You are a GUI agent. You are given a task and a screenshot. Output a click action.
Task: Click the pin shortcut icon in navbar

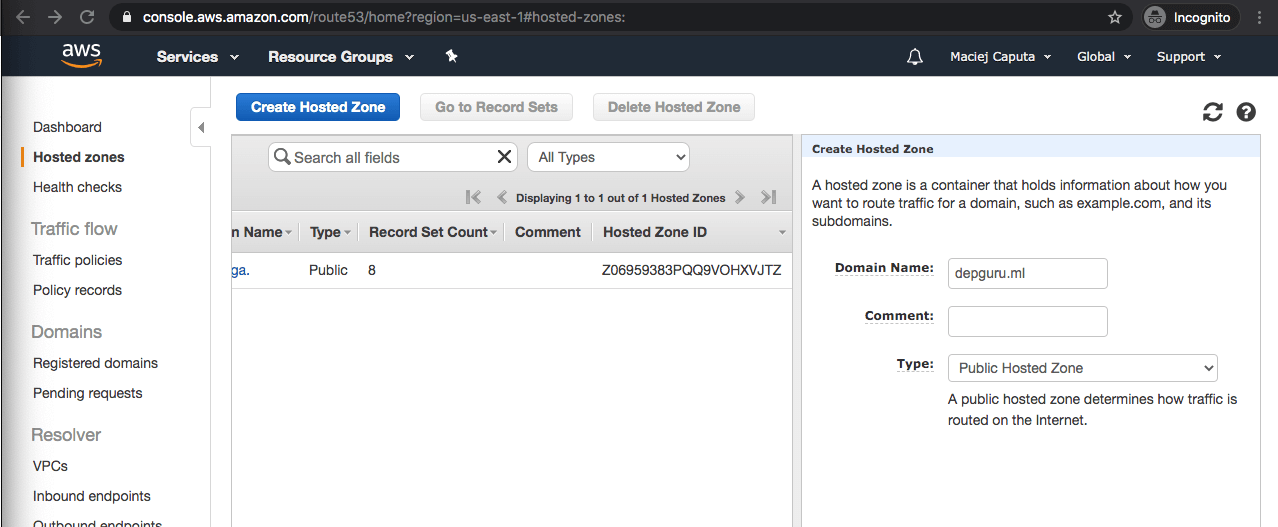451,57
